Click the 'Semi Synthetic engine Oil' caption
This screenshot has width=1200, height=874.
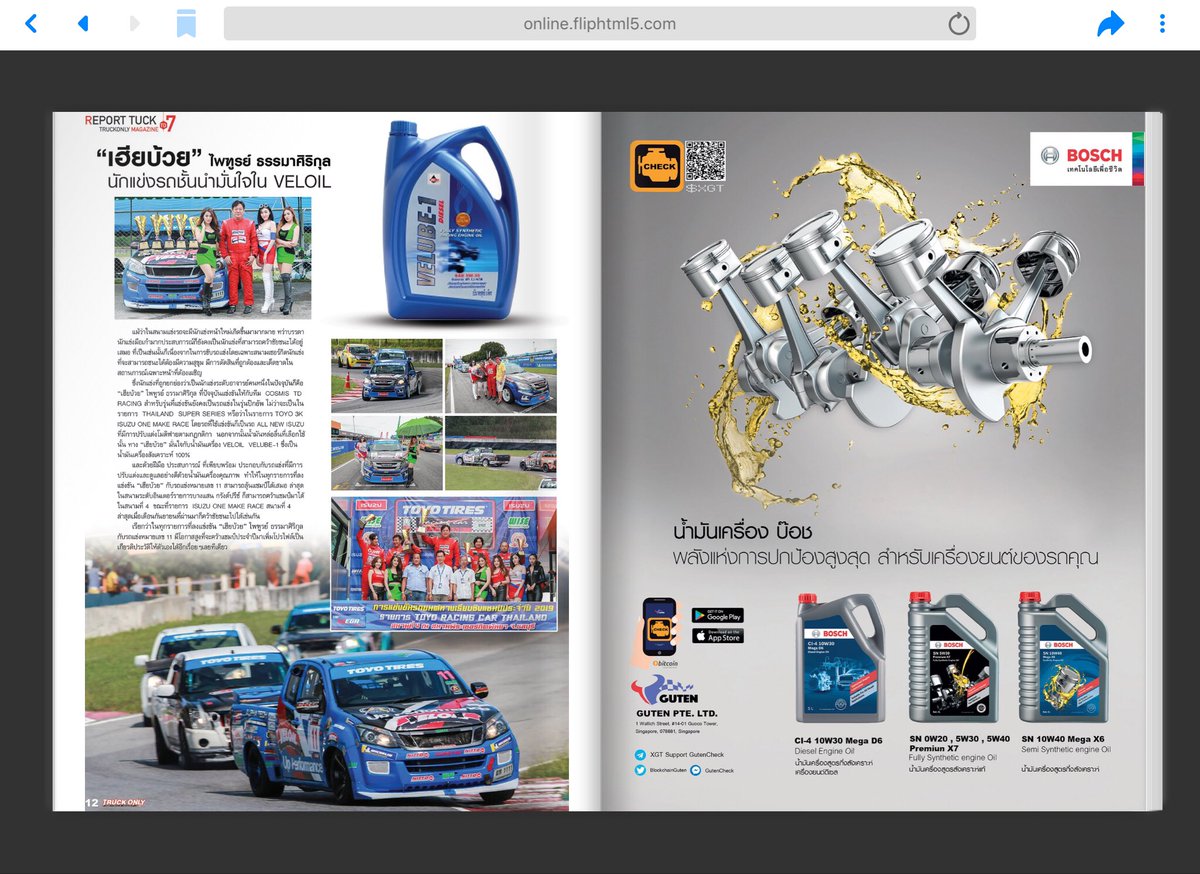[x=1066, y=750]
